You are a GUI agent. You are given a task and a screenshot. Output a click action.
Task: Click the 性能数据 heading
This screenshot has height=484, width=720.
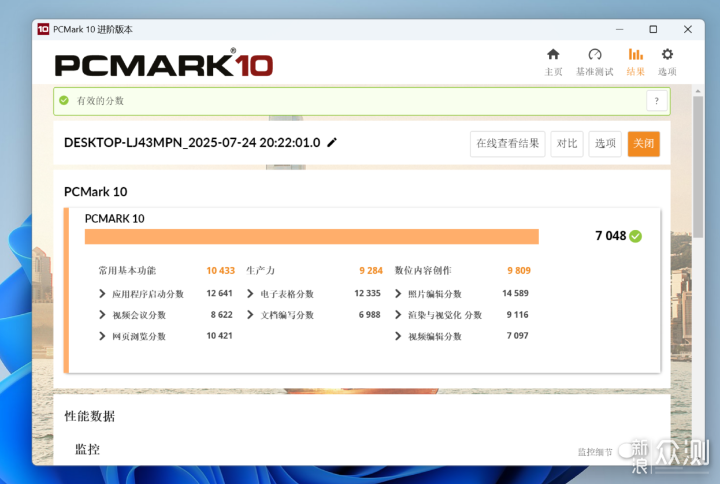[90, 416]
